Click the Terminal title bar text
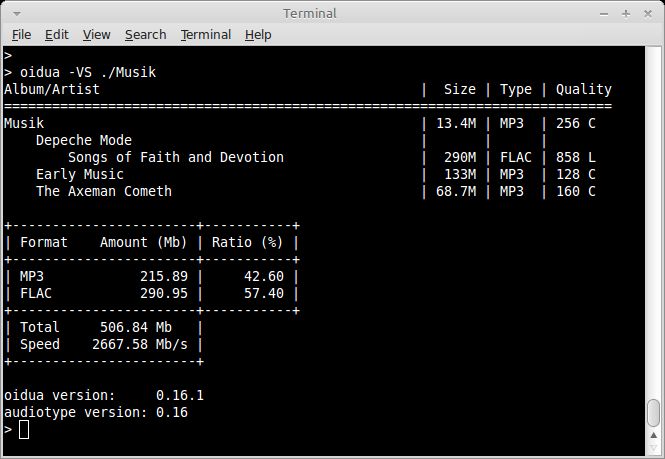Viewport: 665px width, 459px height. click(x=310, y=14)
